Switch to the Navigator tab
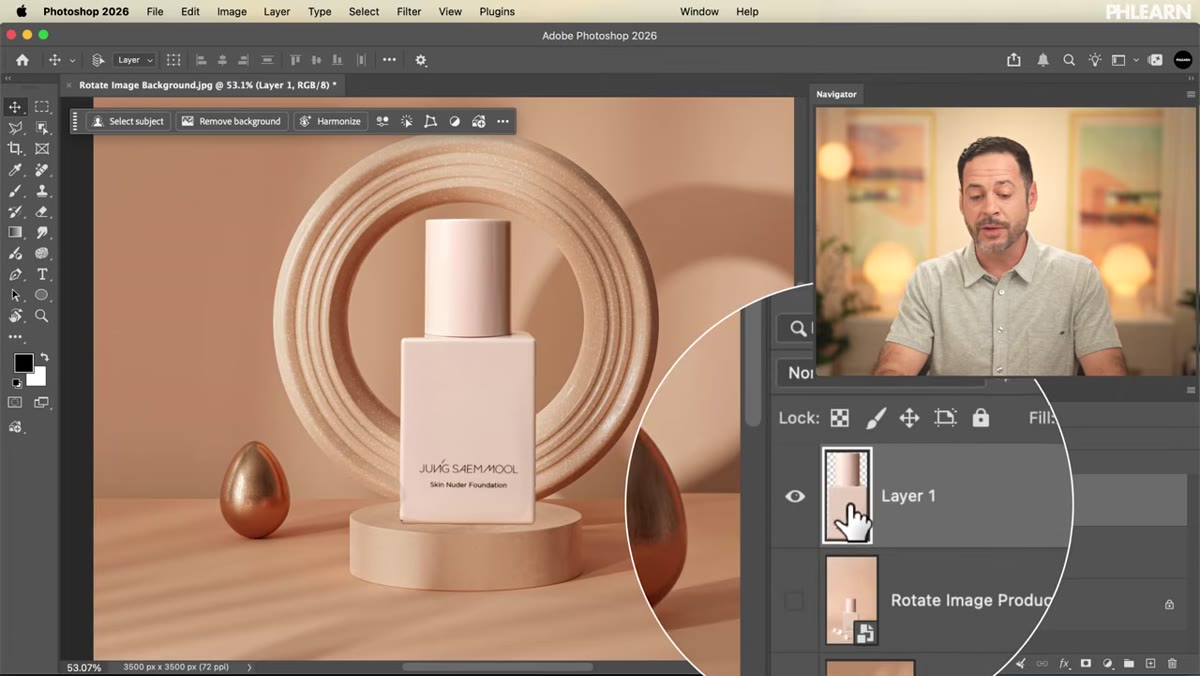This screenshot has width=1200, height=676. [x=836, y=94]
